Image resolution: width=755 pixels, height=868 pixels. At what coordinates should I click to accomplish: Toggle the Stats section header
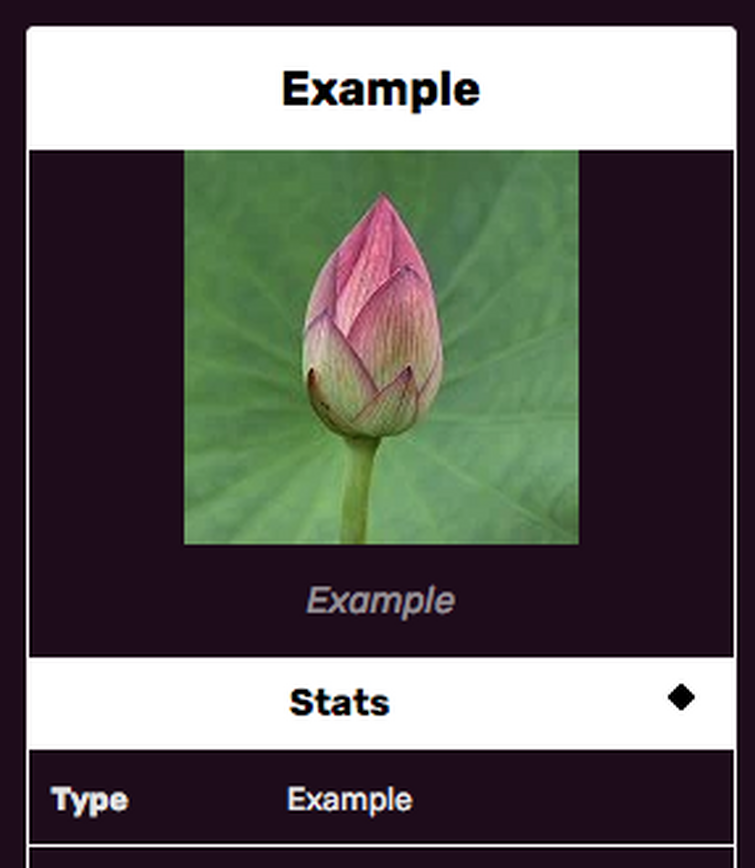pos(381,703)
